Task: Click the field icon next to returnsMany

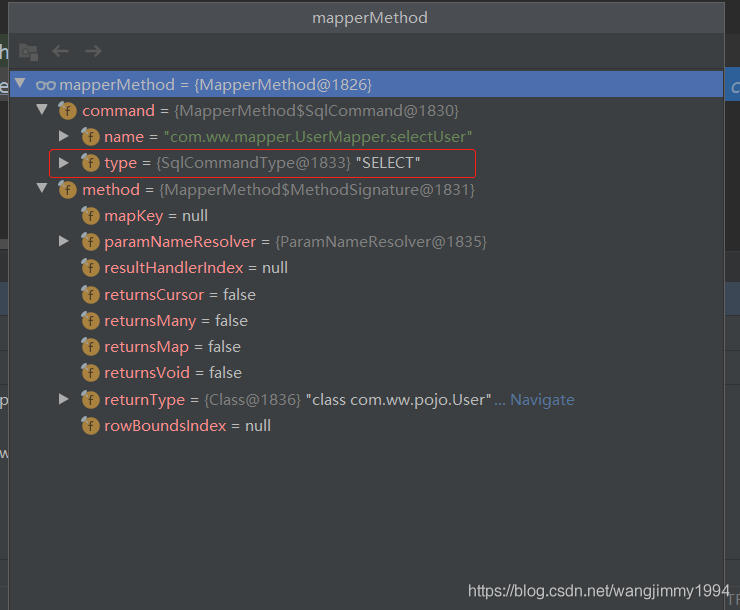Action: [90, 321]
